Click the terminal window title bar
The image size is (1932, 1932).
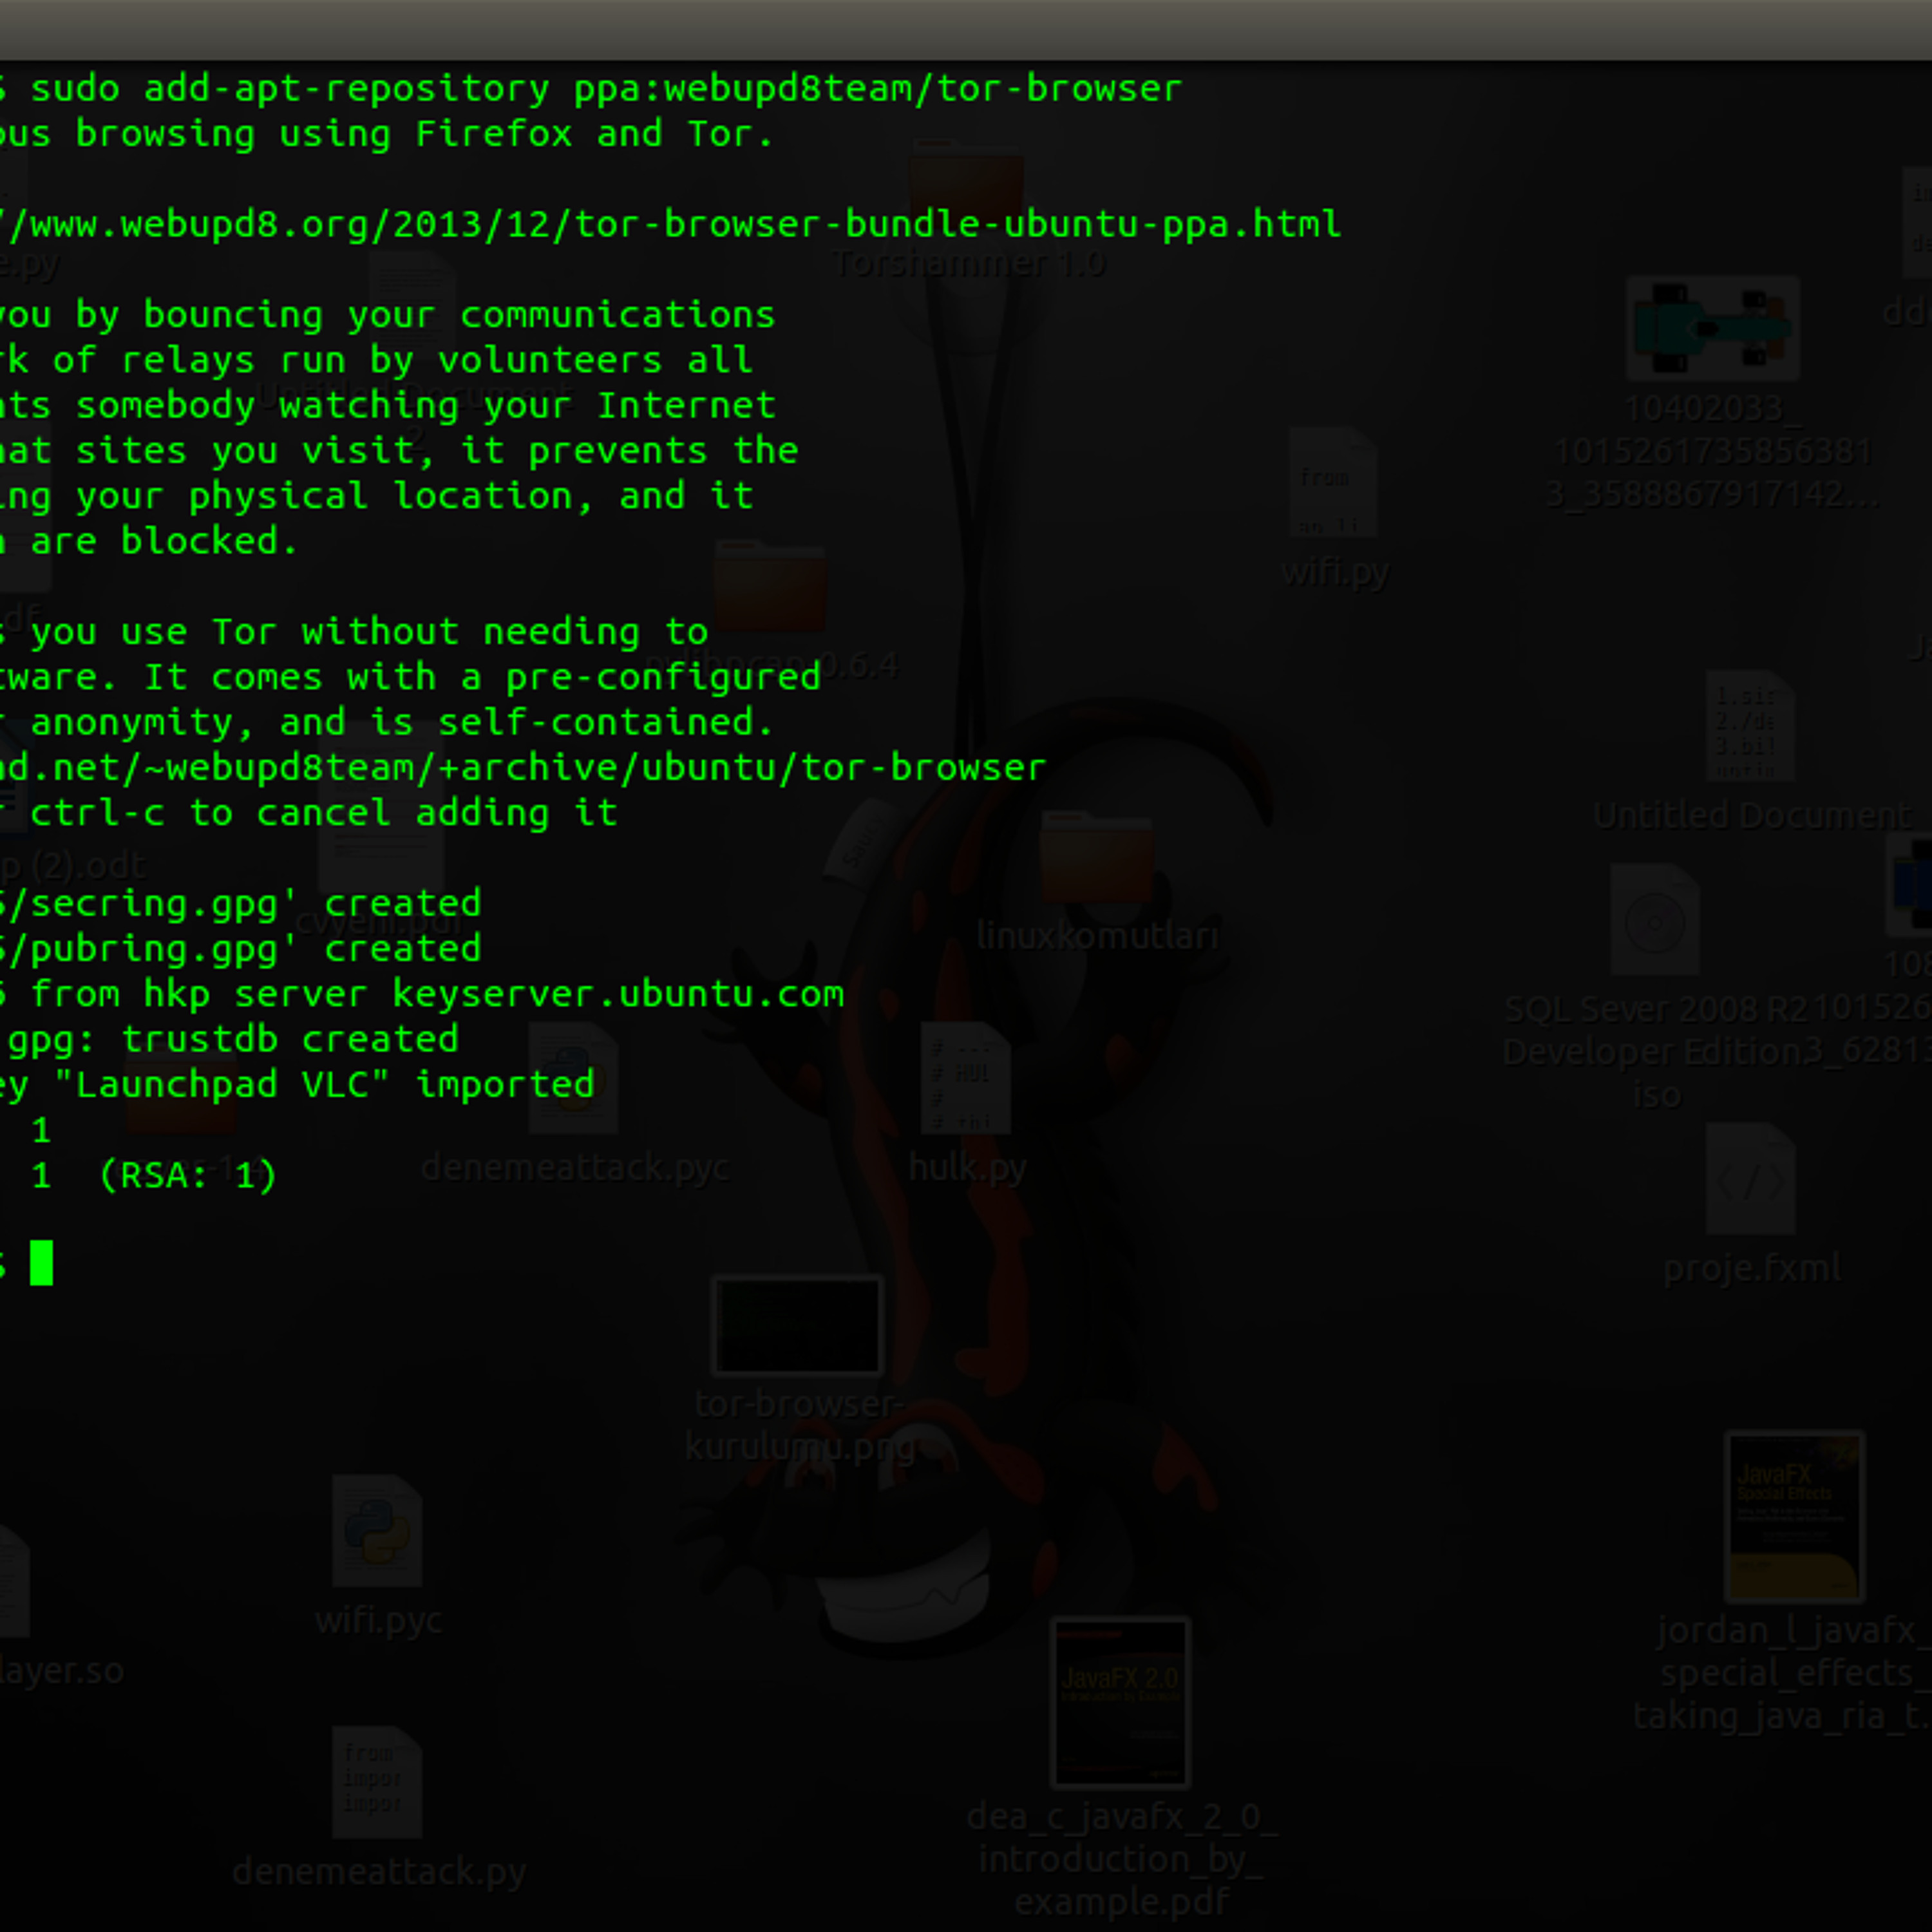966,30
